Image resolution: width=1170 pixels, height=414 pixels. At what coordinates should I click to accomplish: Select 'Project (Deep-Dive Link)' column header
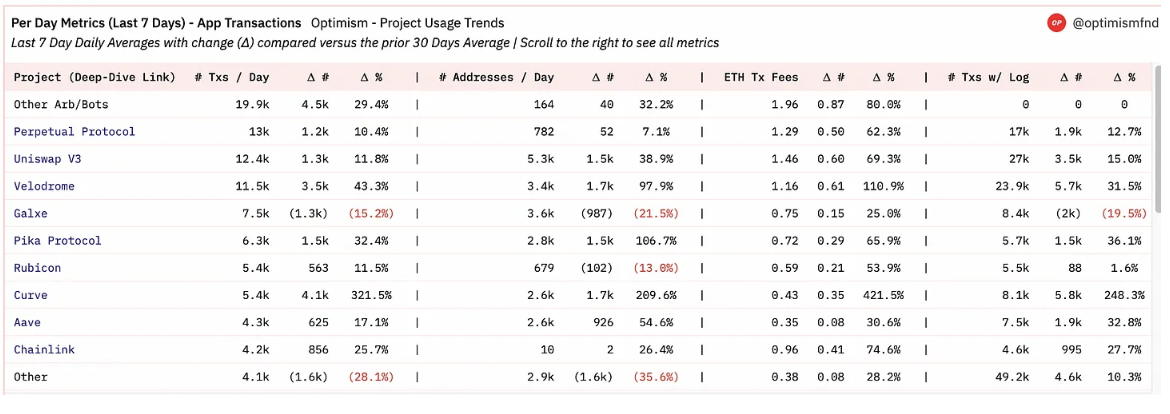tap(94, 78)
